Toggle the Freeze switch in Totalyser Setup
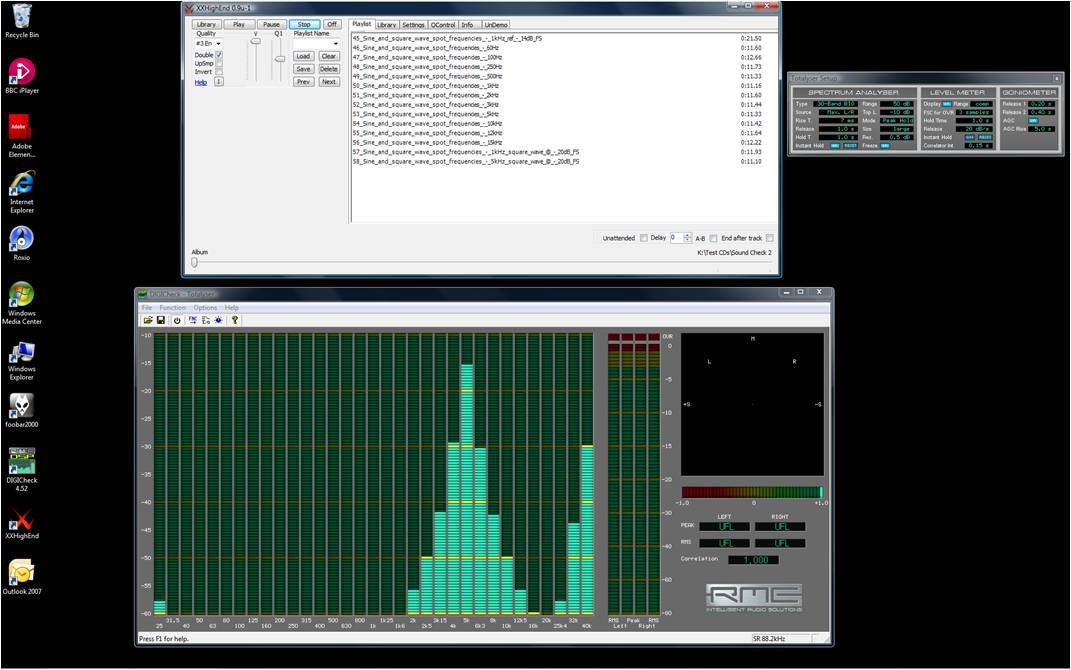The image size is (1071, 670). pos(885,145)
